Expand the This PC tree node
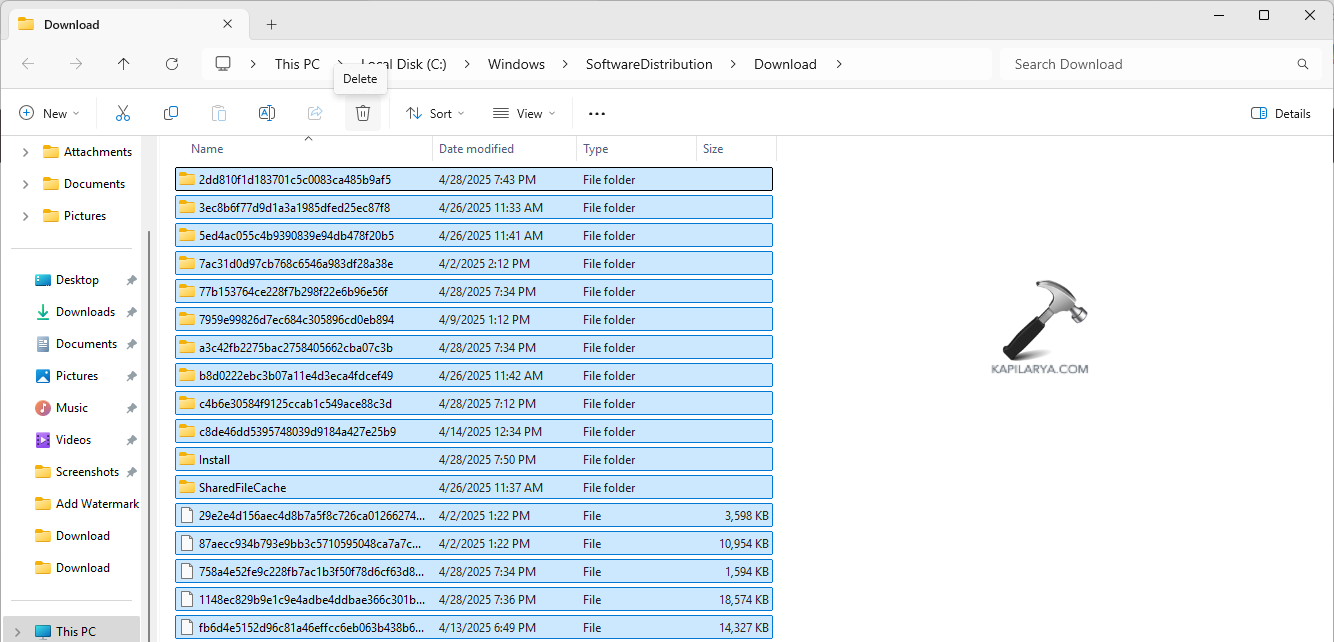The height and width of the screenshot is (642, 1334). pyautogui.click(x=17, y=631)
